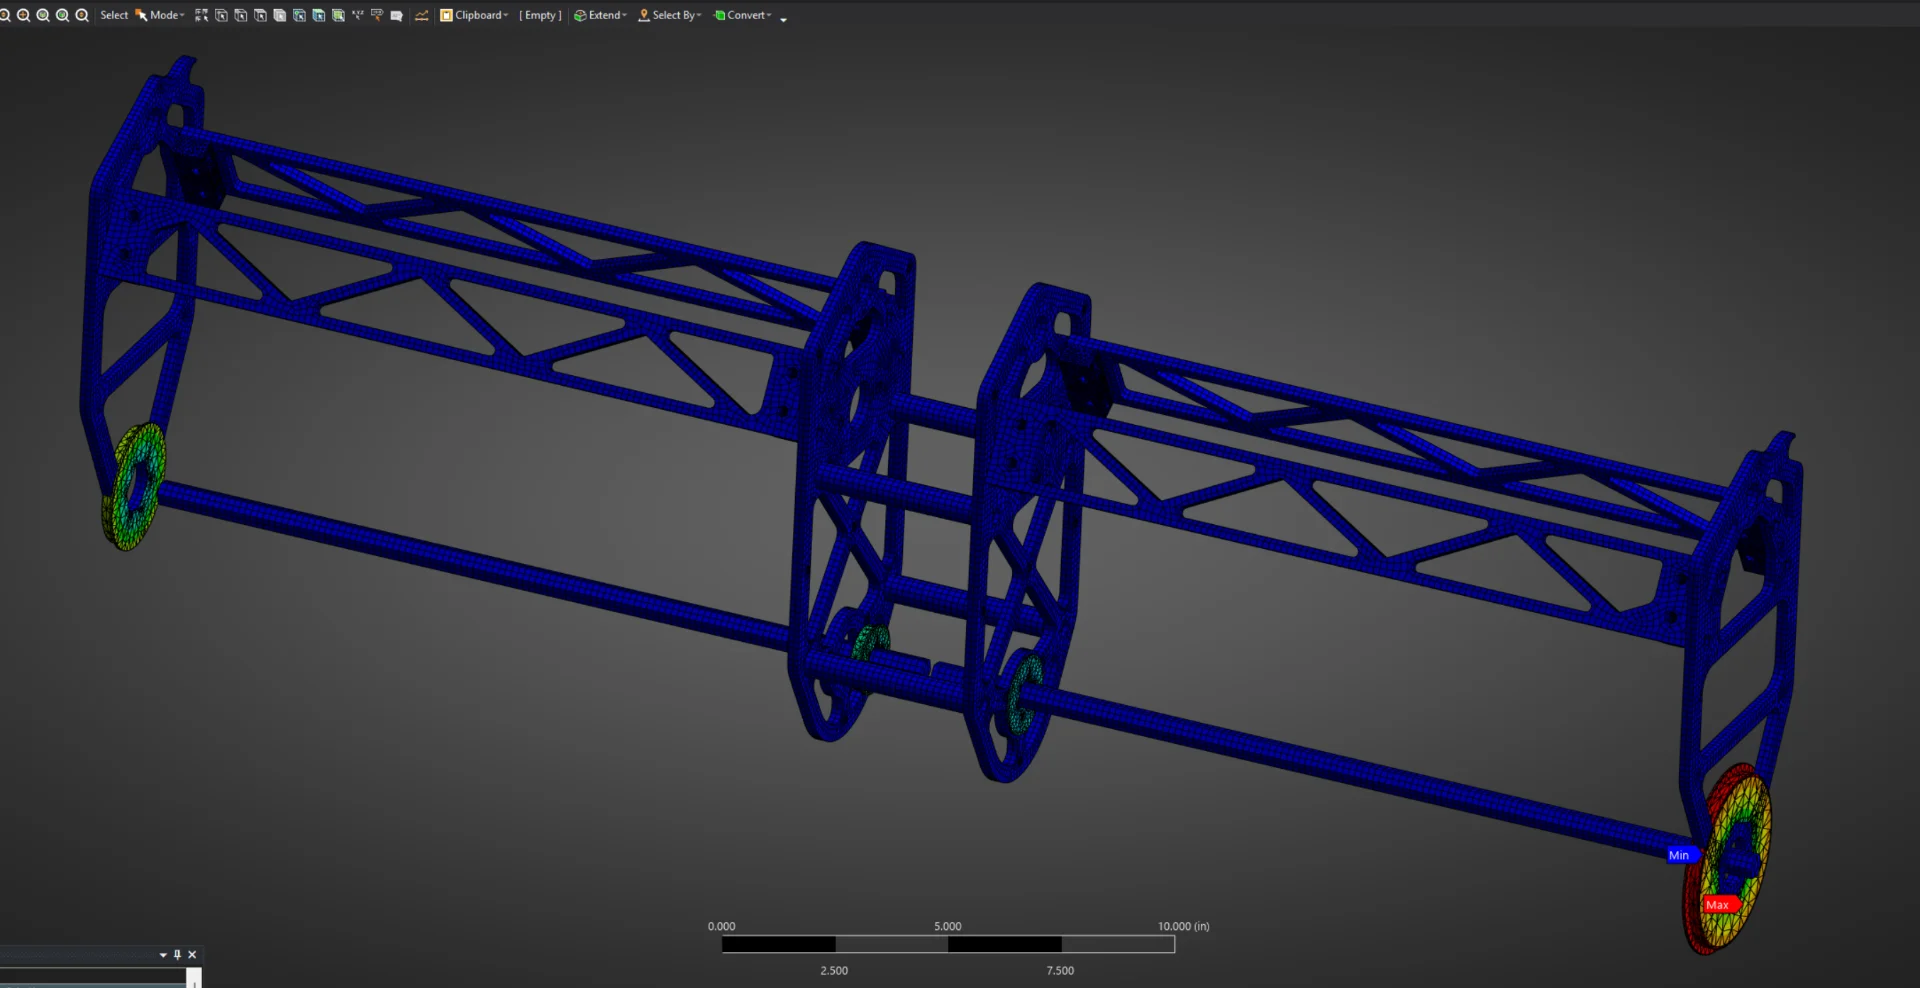Click the Select label in the toolbar
The width and height of the screenshot is (1920, 988).
tap(114, 15)
